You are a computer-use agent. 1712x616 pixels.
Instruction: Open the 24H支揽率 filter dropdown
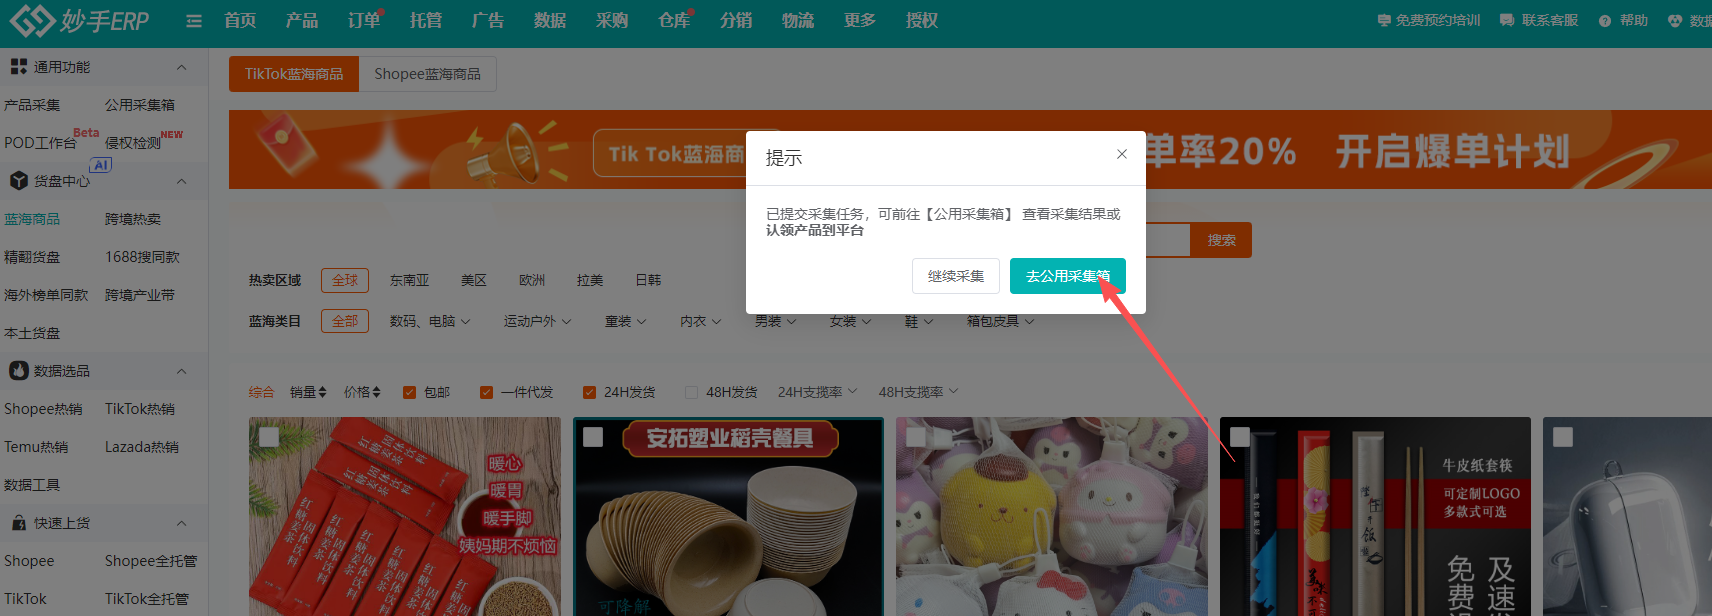click(x=818, y=392)
